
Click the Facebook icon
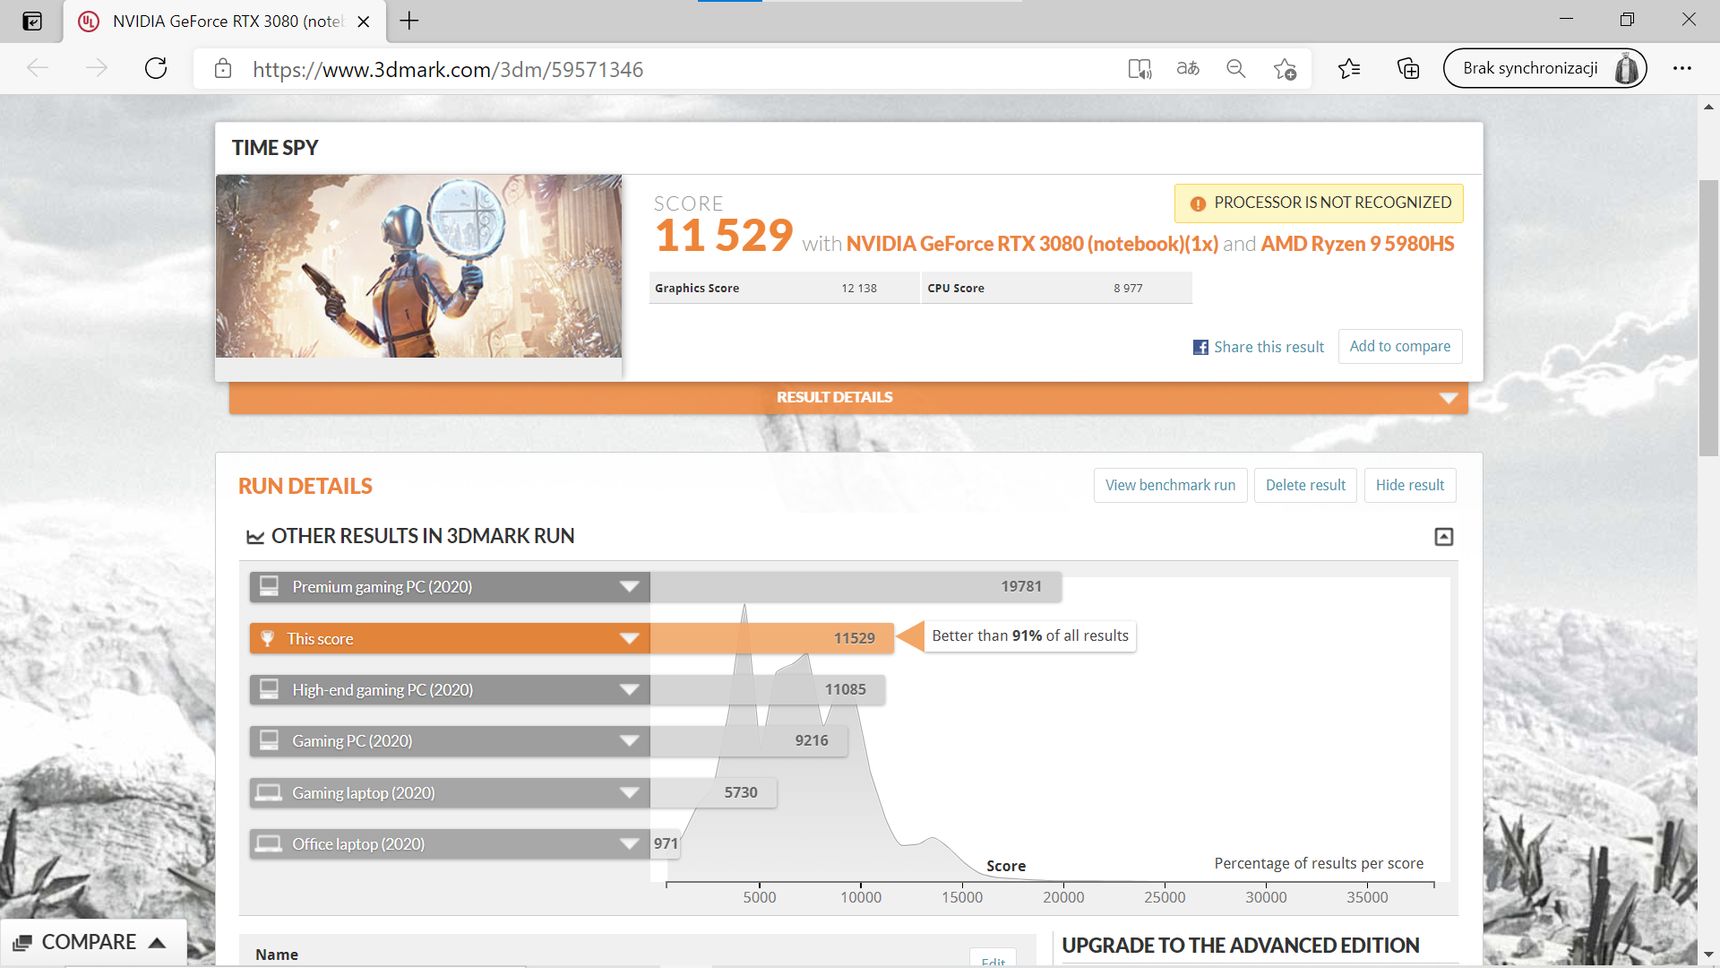[x=1200, y=347]
